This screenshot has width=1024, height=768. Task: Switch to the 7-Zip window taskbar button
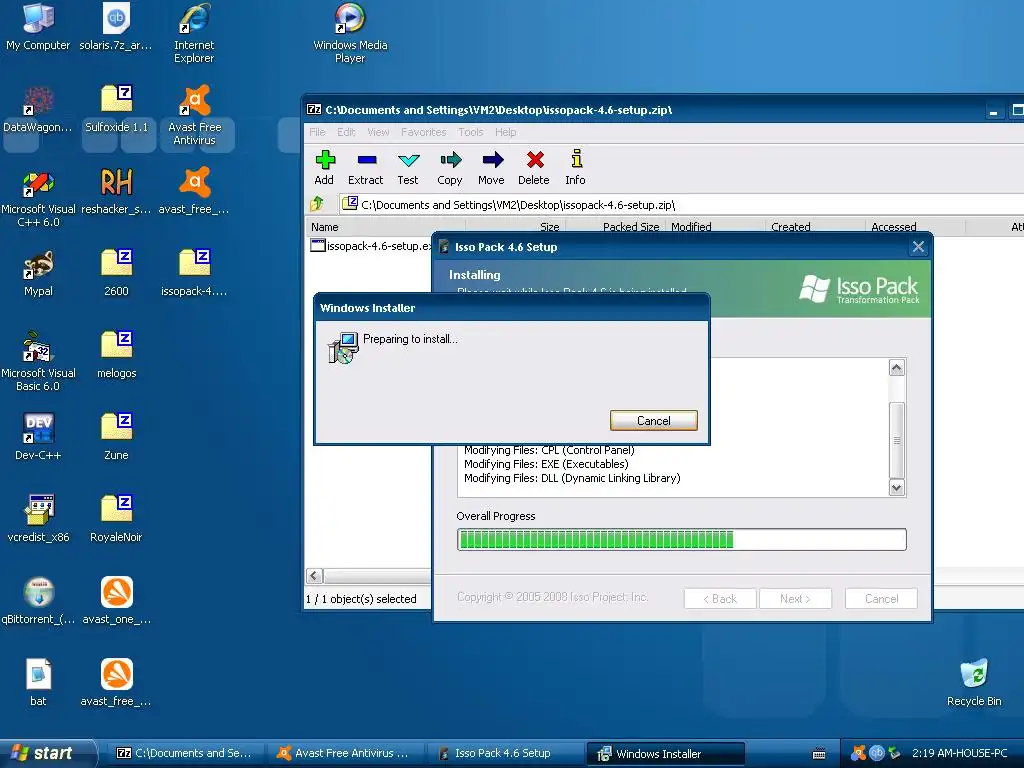click(x=185, y=753)
